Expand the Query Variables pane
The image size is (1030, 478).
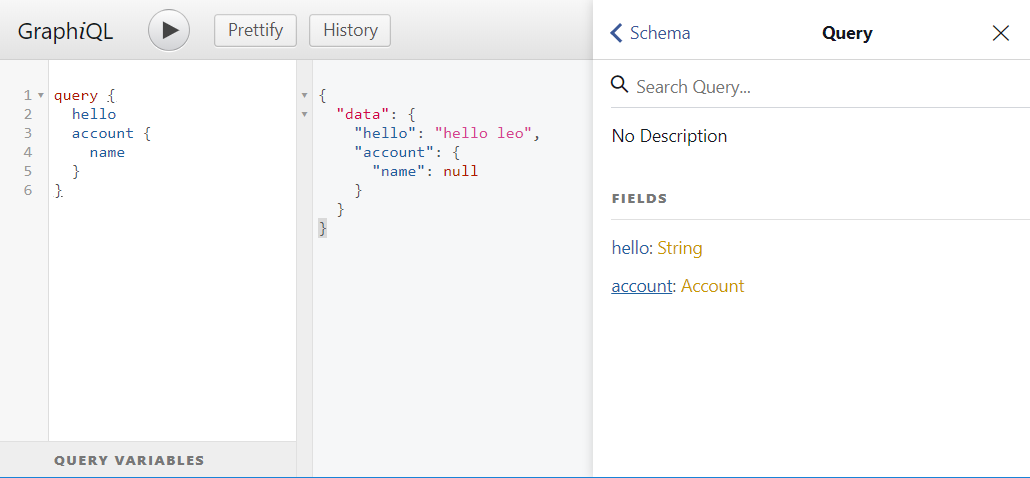pos(129,460)
